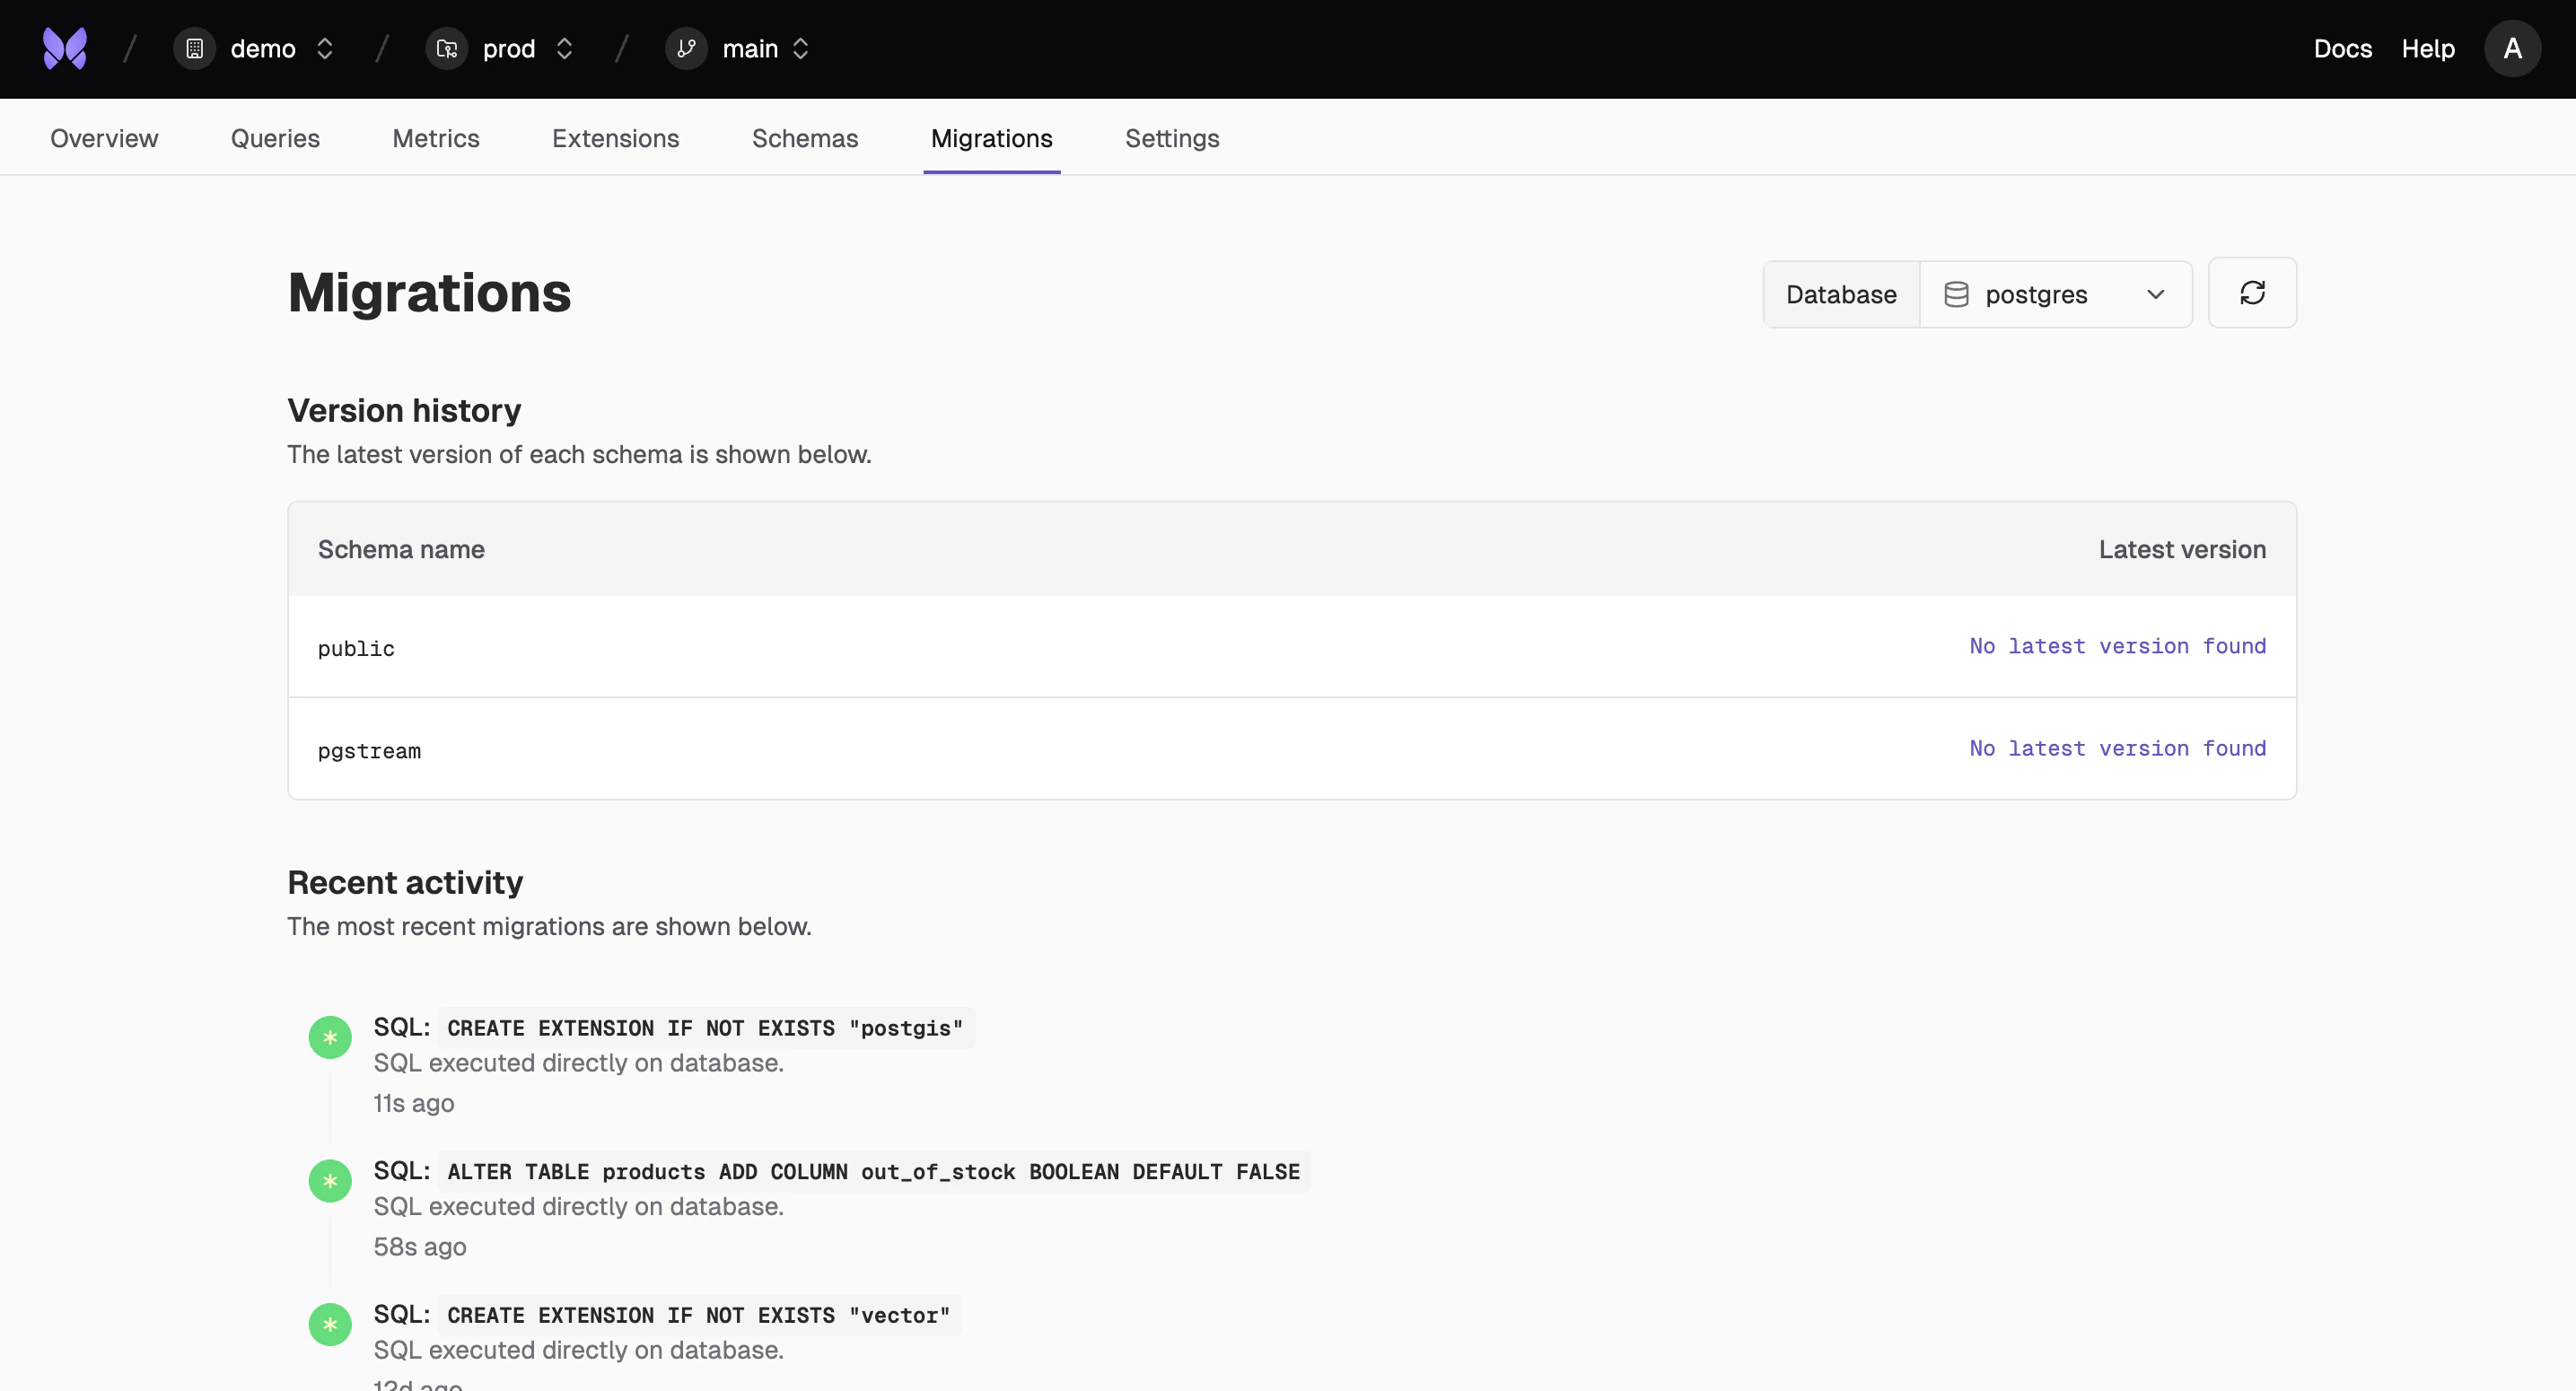Open the user avatar menu
The image size is (2576, 1391).
coord(2513,48)
